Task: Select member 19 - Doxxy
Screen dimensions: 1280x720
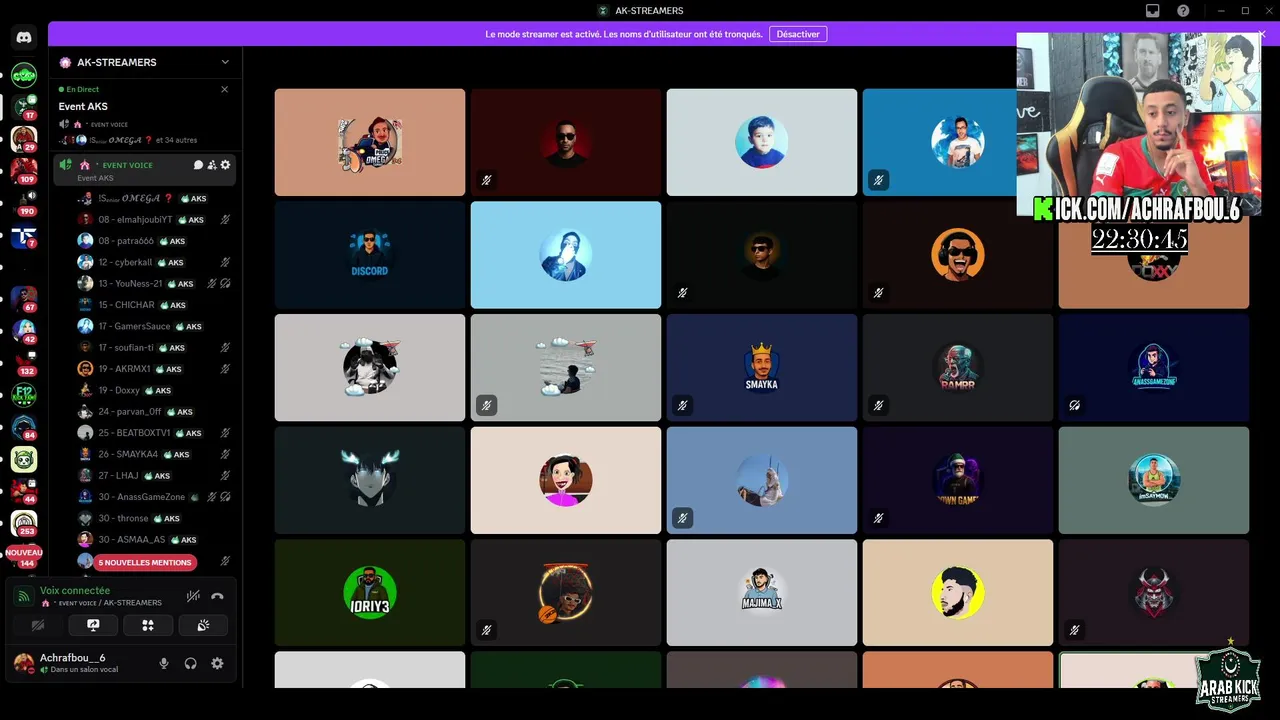Action: pyautogui.click(x=154, y=390)
